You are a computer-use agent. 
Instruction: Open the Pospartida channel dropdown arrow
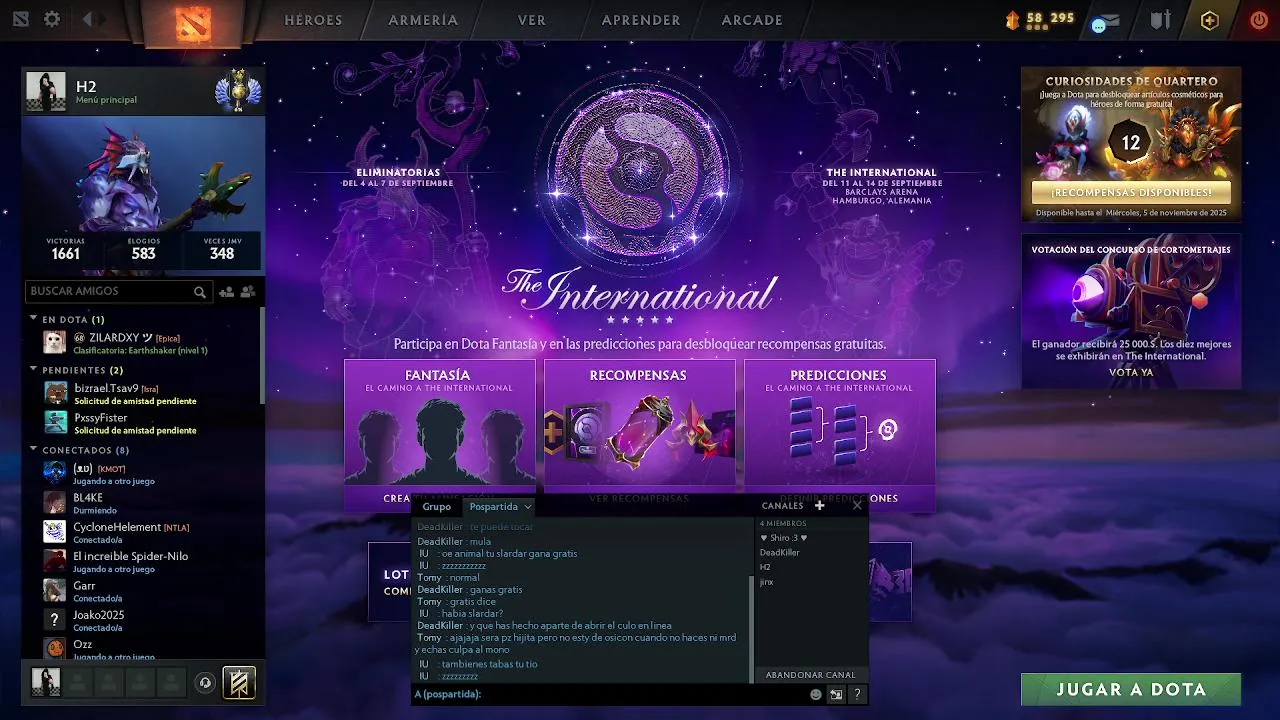point(528,507)
